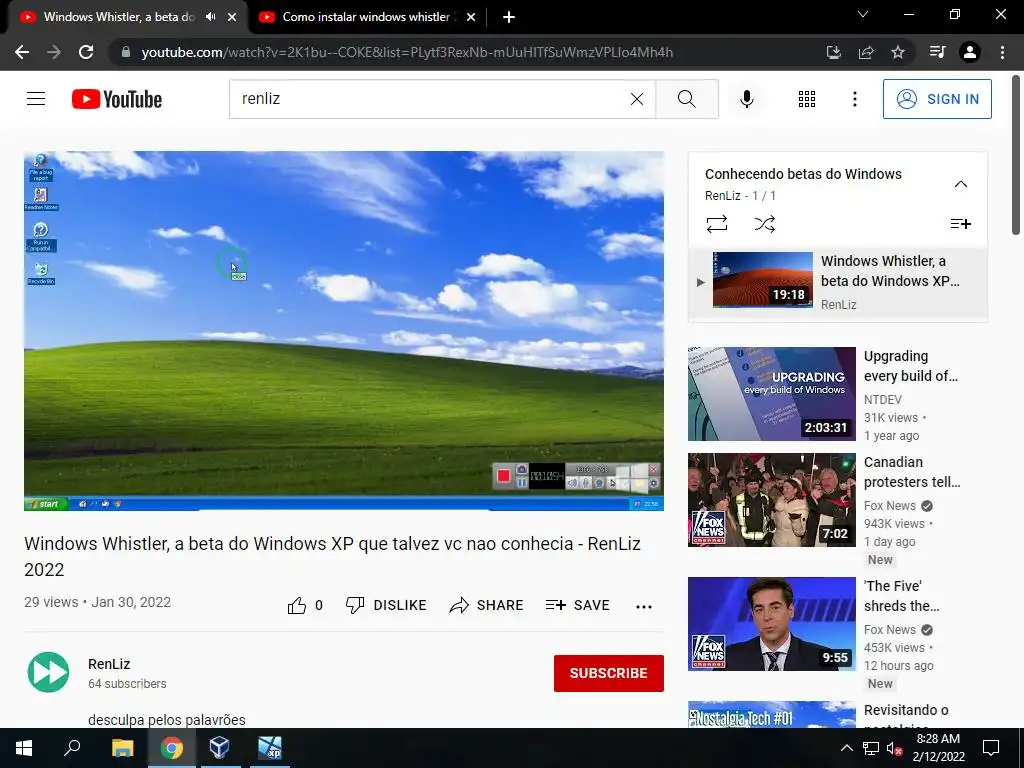
Task: Open Upgrading every build of Windows thumbnail
Action: pyautogui.click(x=771, y=394)
